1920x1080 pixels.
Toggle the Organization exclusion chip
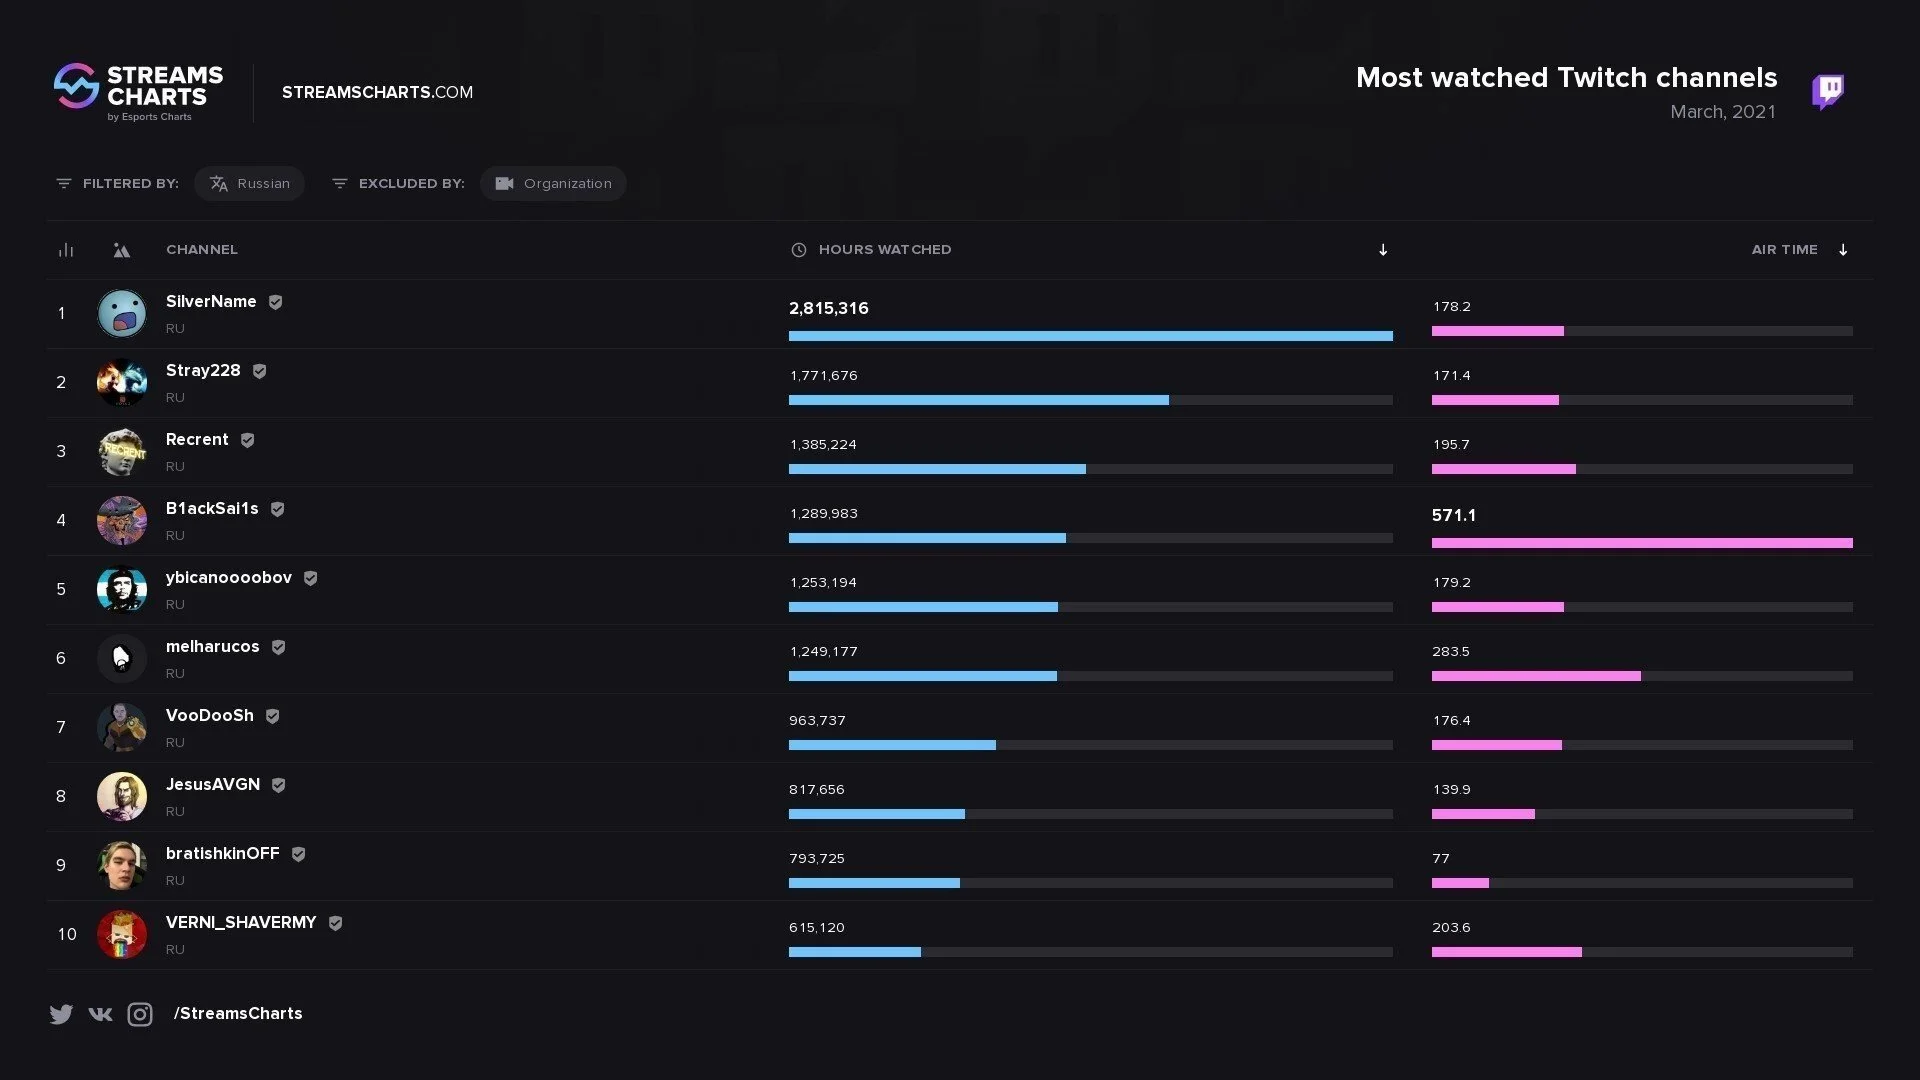coord(553,184)
